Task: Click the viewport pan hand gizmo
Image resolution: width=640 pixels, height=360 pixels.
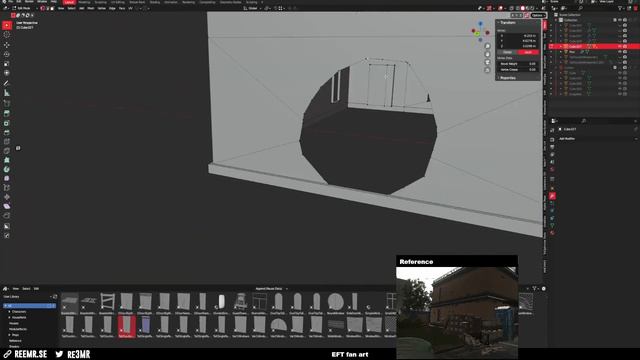Action: (x=487, y=54)
